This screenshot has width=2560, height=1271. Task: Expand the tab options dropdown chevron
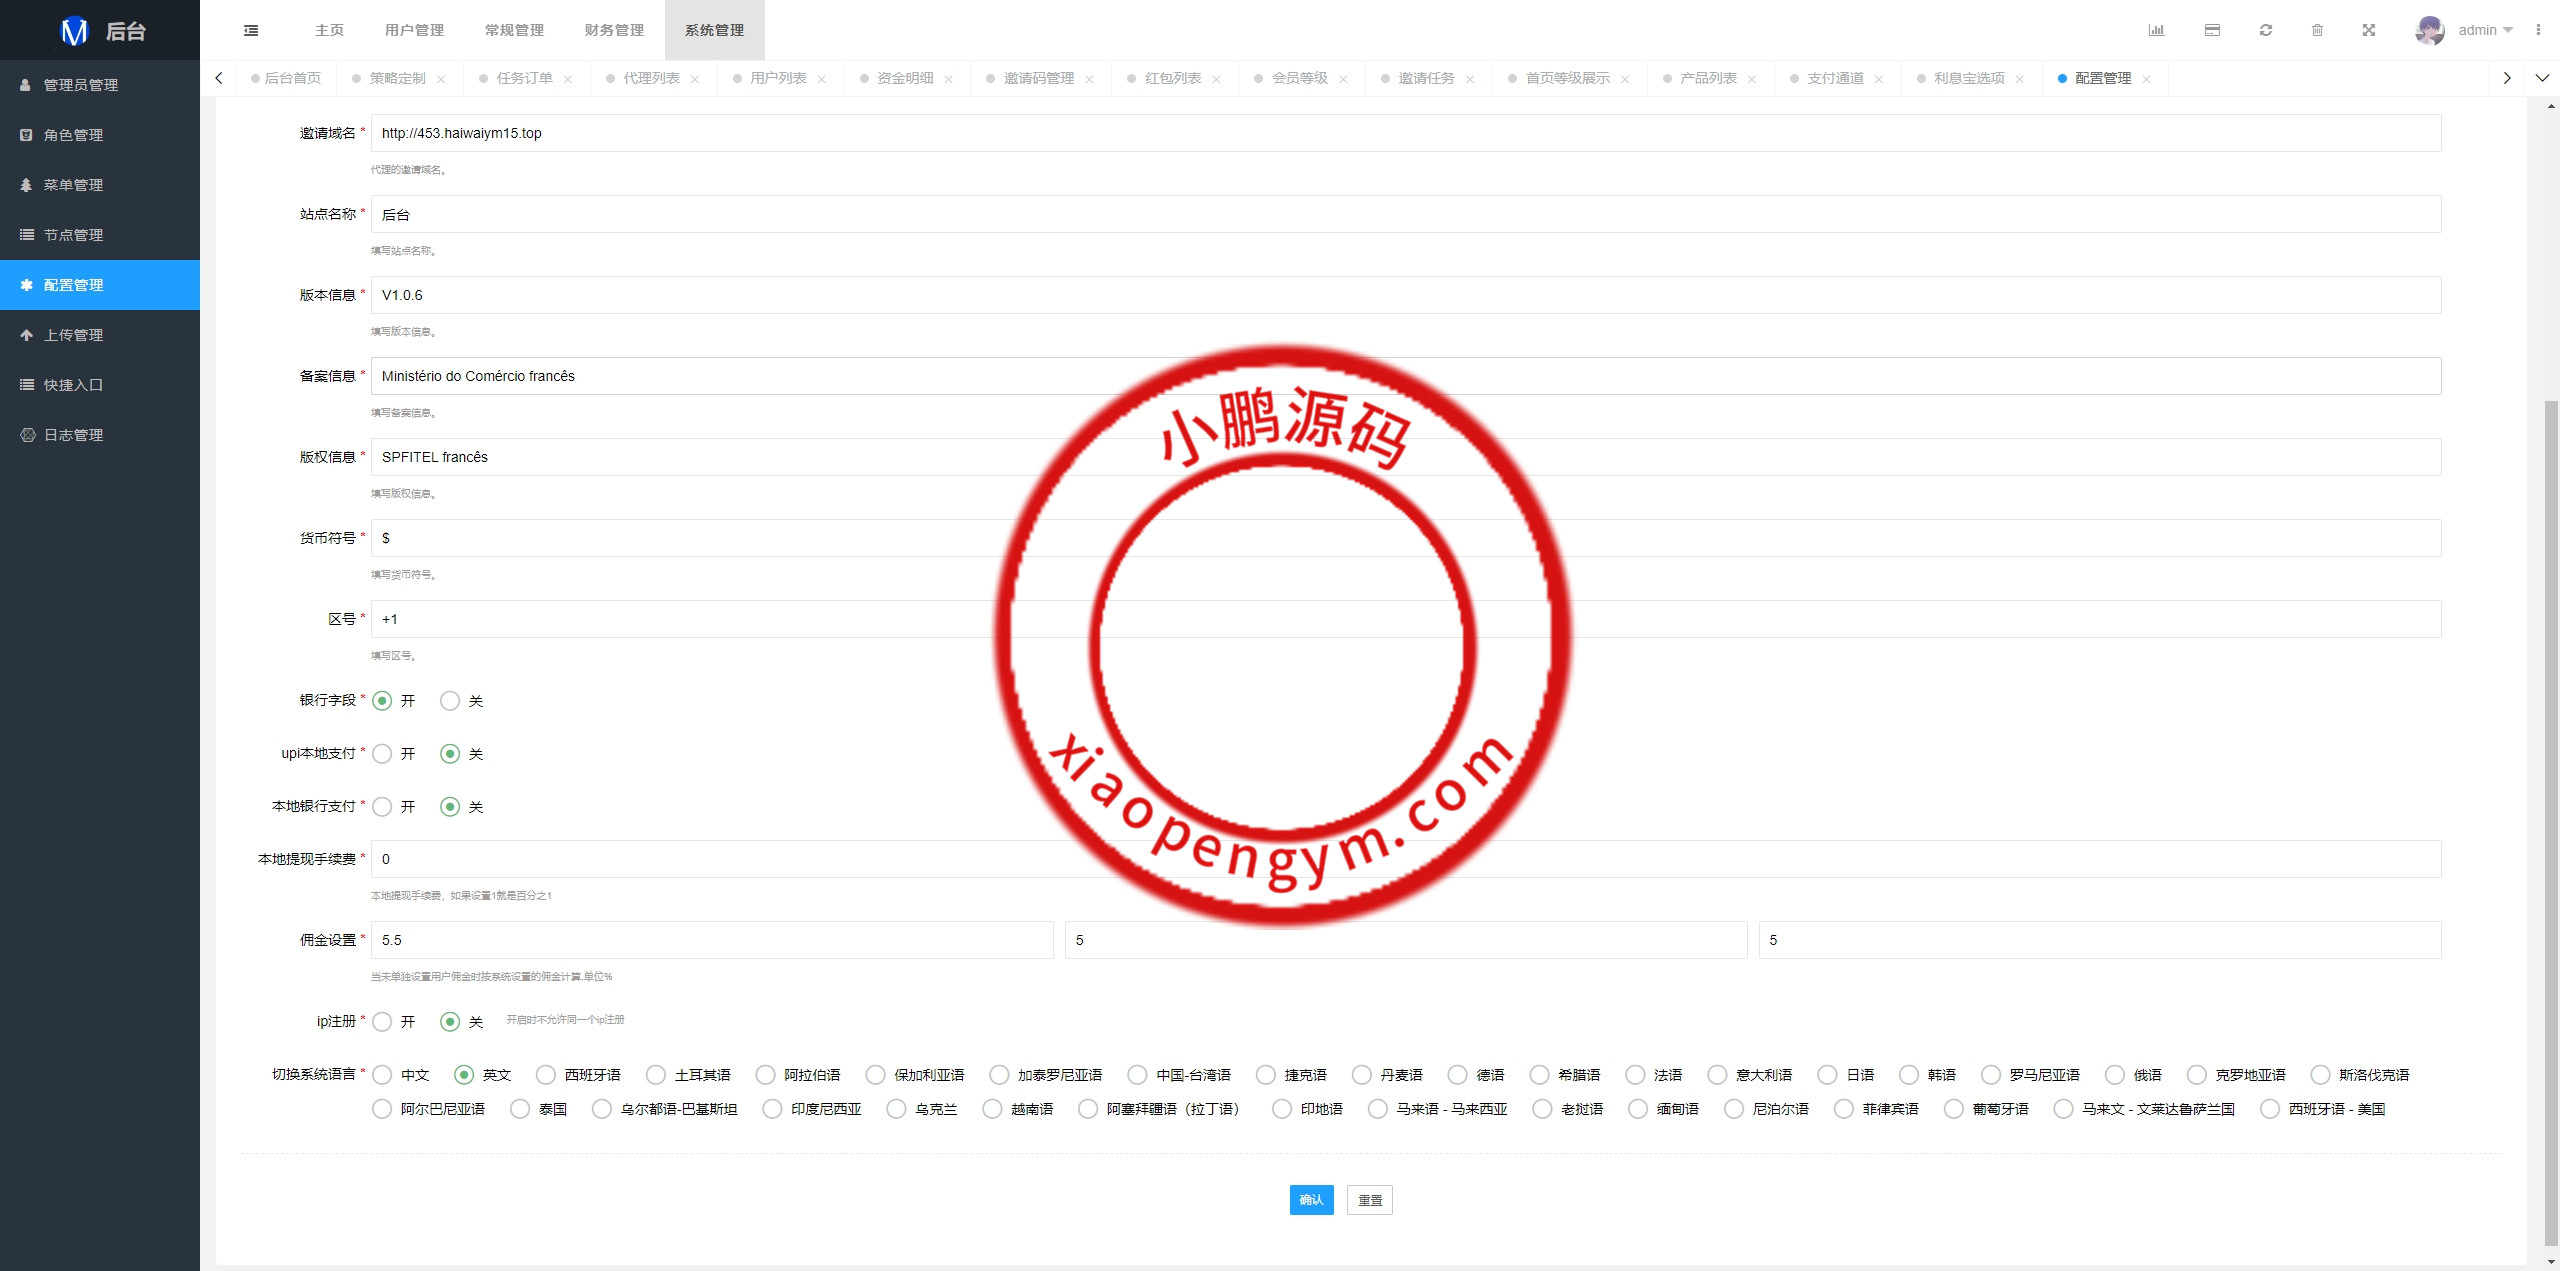(2542, 78)
